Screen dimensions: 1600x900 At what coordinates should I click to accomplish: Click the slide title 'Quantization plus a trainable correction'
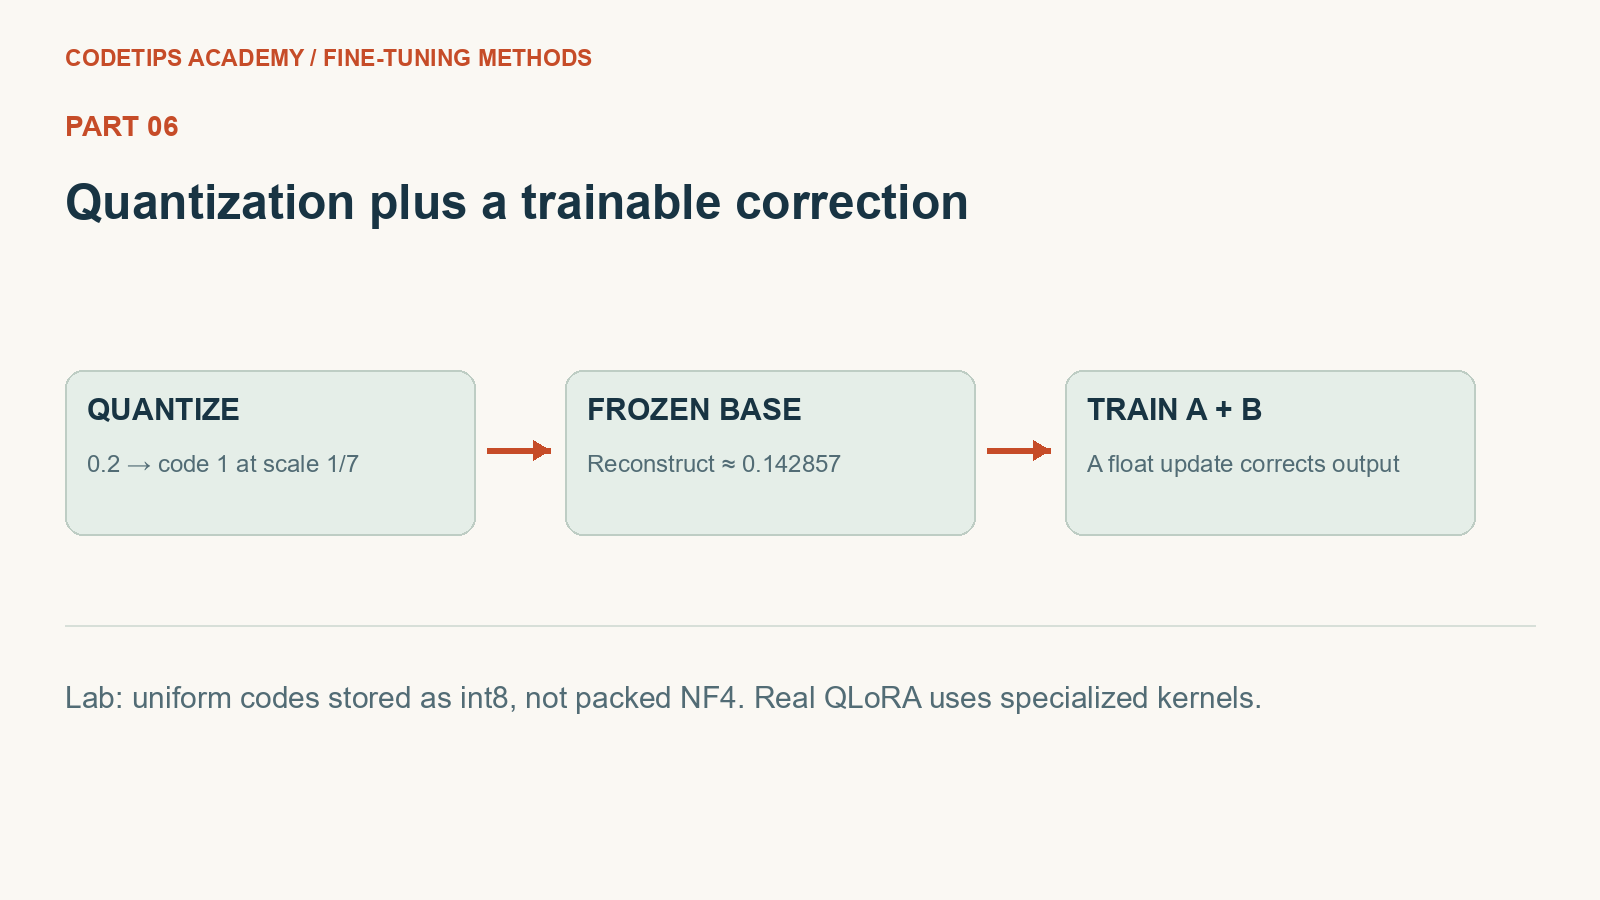click(517, 203)
